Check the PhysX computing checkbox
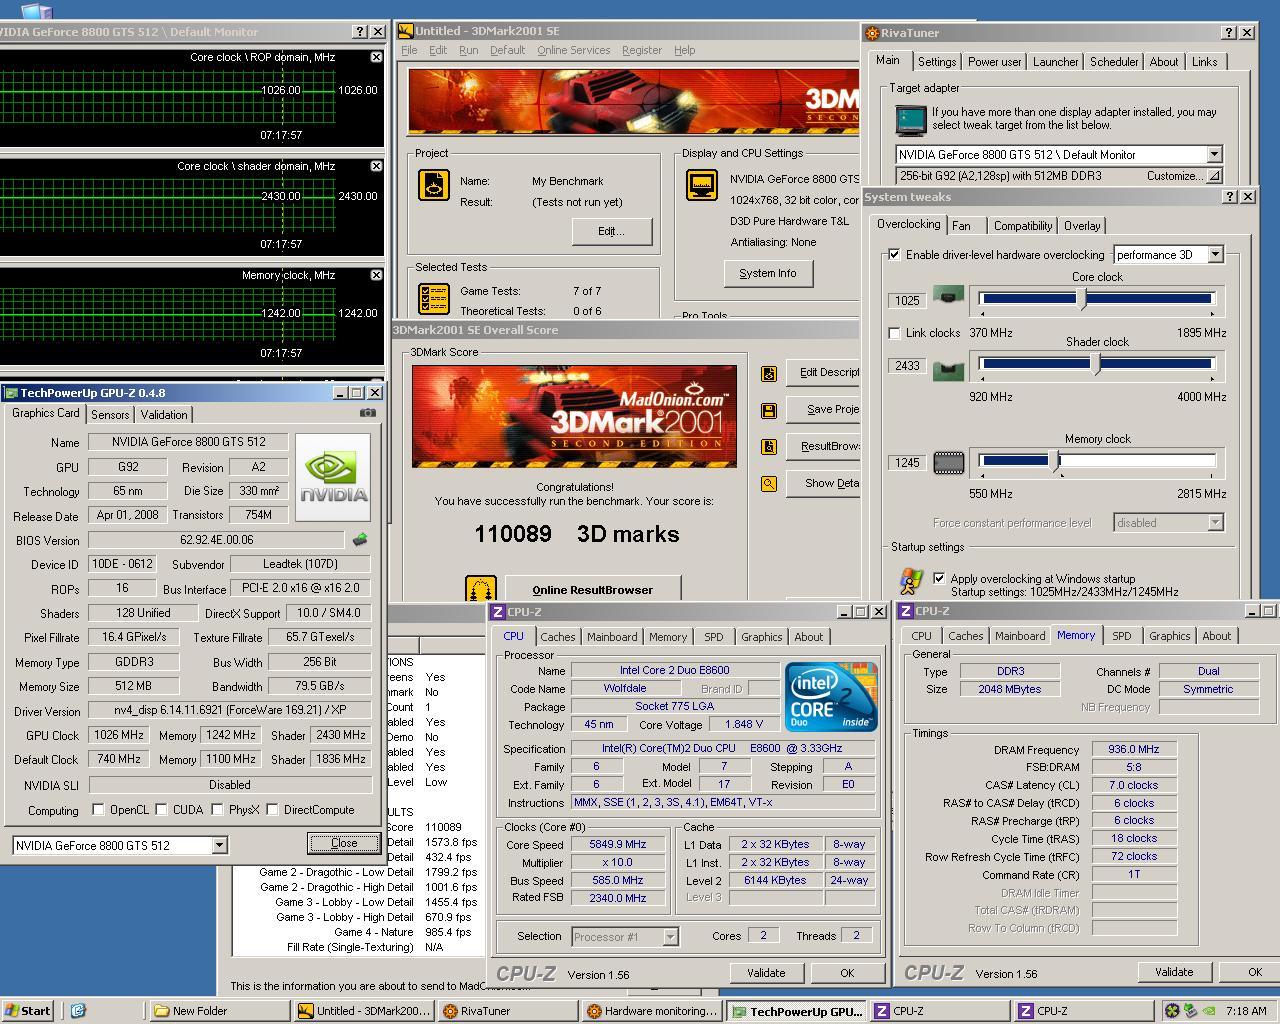Image resolution: width=1280 pixels, height=1024 pixels. coord(217,810)
